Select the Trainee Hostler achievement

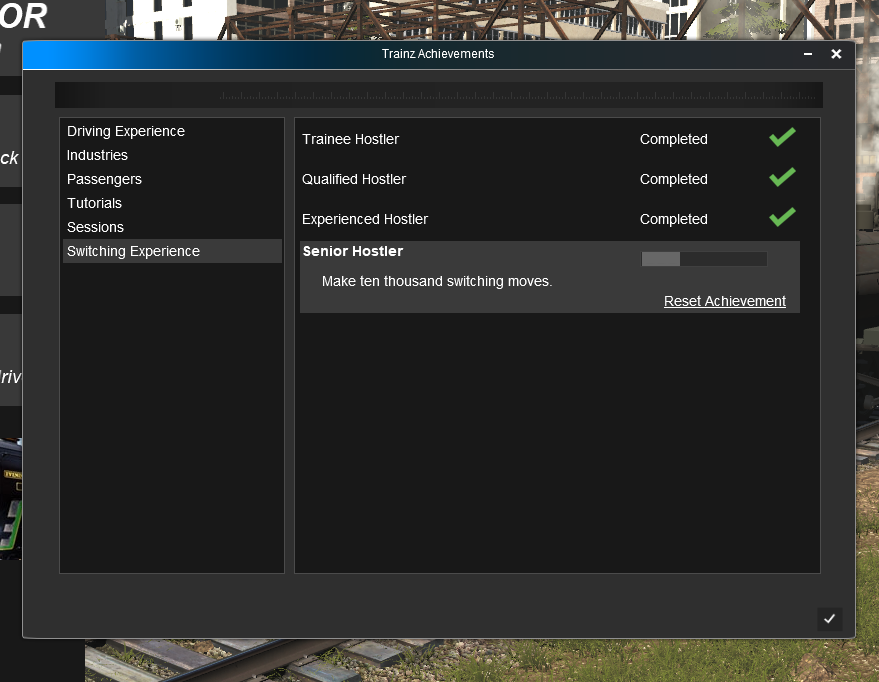click(x=350, y=139)
